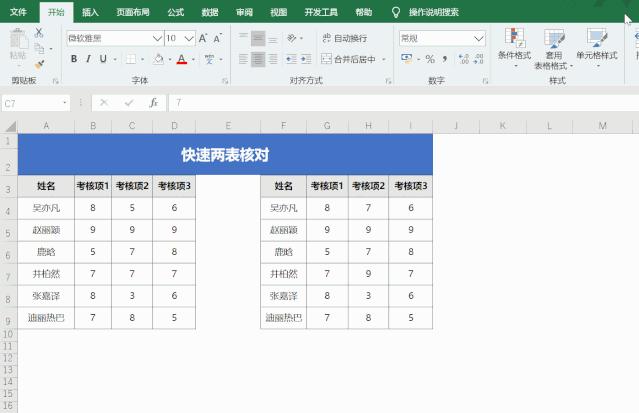The height and width of the screenshot is (413, 639).
Task: Switch to the Insert (插入) tab
Action: point(90,12)
